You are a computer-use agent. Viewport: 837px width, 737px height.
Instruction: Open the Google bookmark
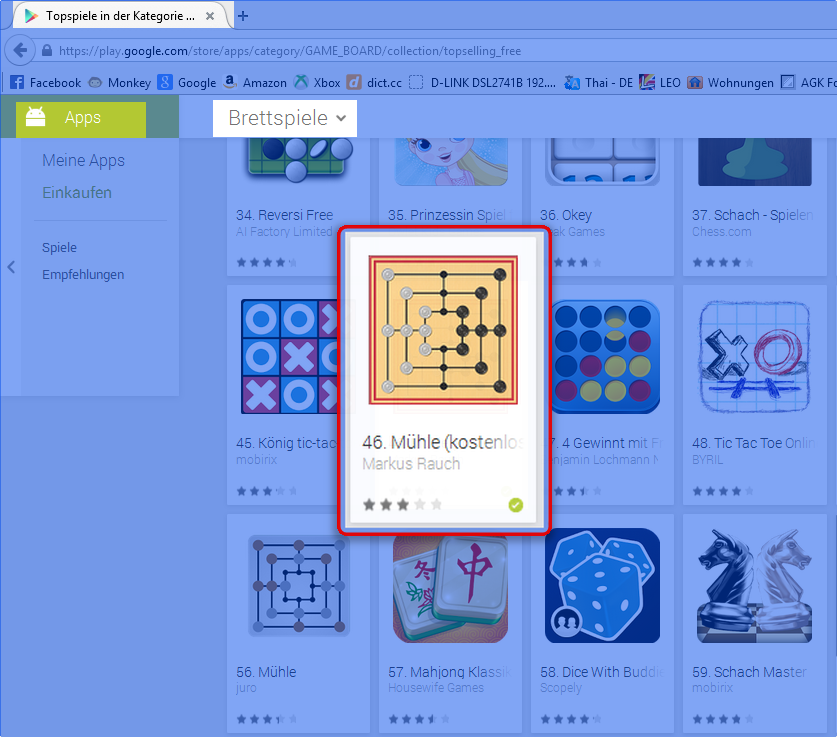187,83
